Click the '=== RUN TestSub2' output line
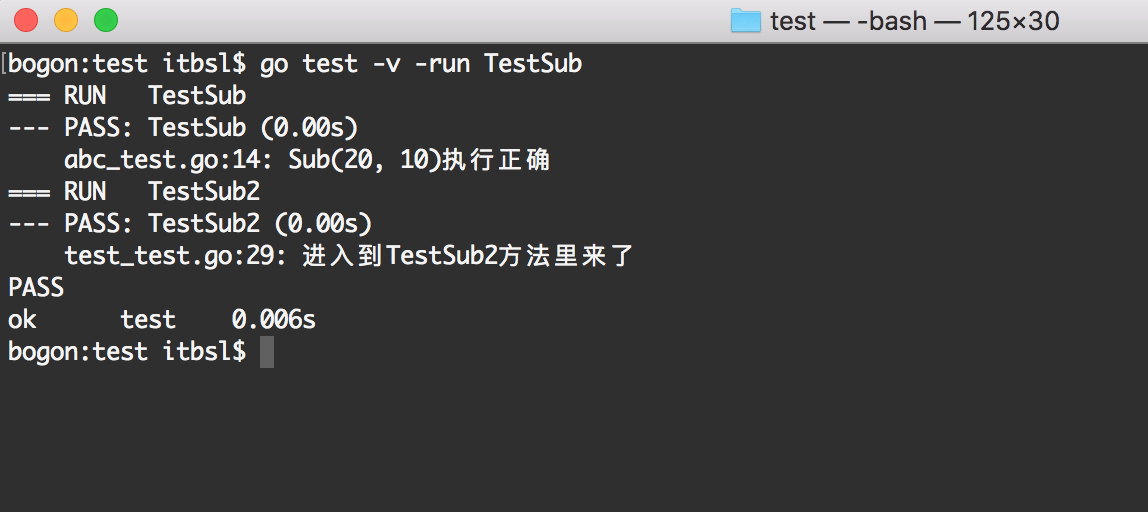The width and height of the screenshot is (1148, 512). pos(134,192)
